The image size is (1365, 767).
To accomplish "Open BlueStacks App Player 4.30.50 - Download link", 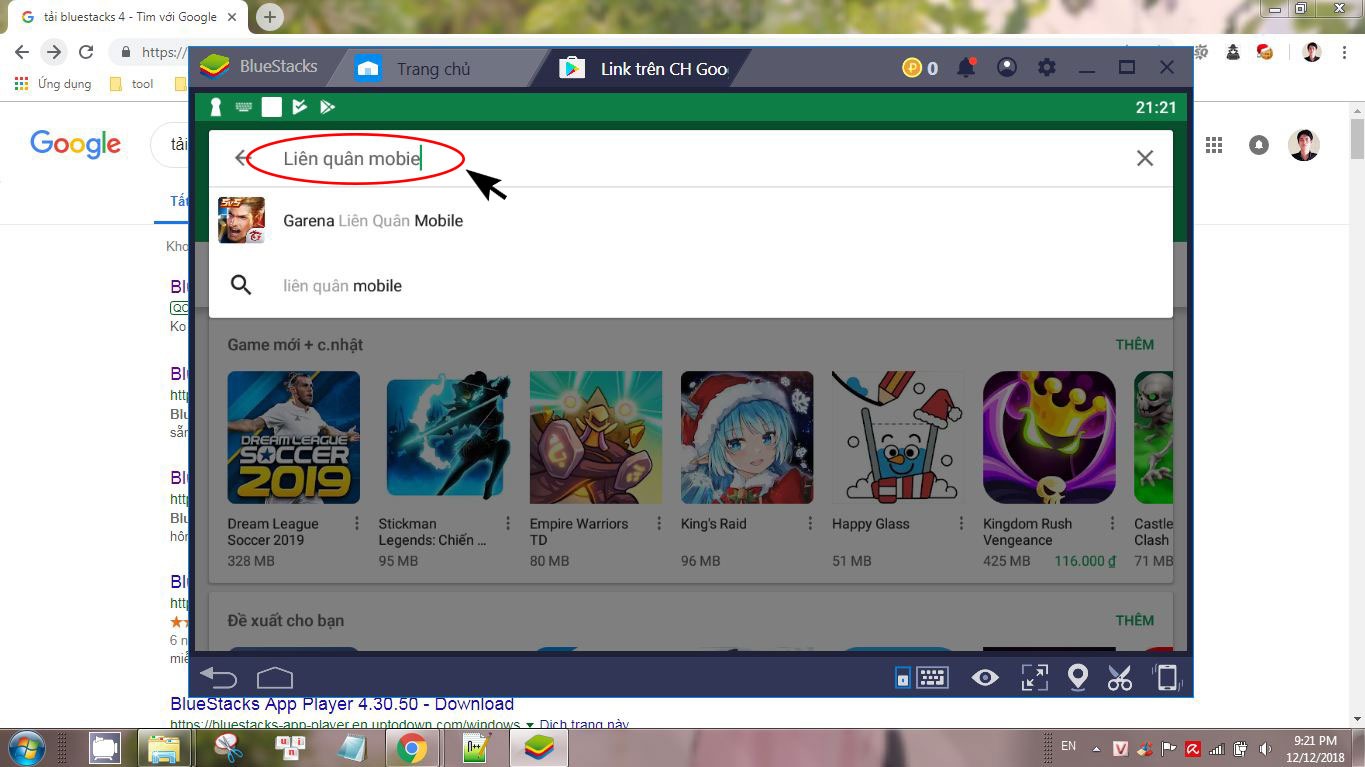I will [x=342, y=704].
